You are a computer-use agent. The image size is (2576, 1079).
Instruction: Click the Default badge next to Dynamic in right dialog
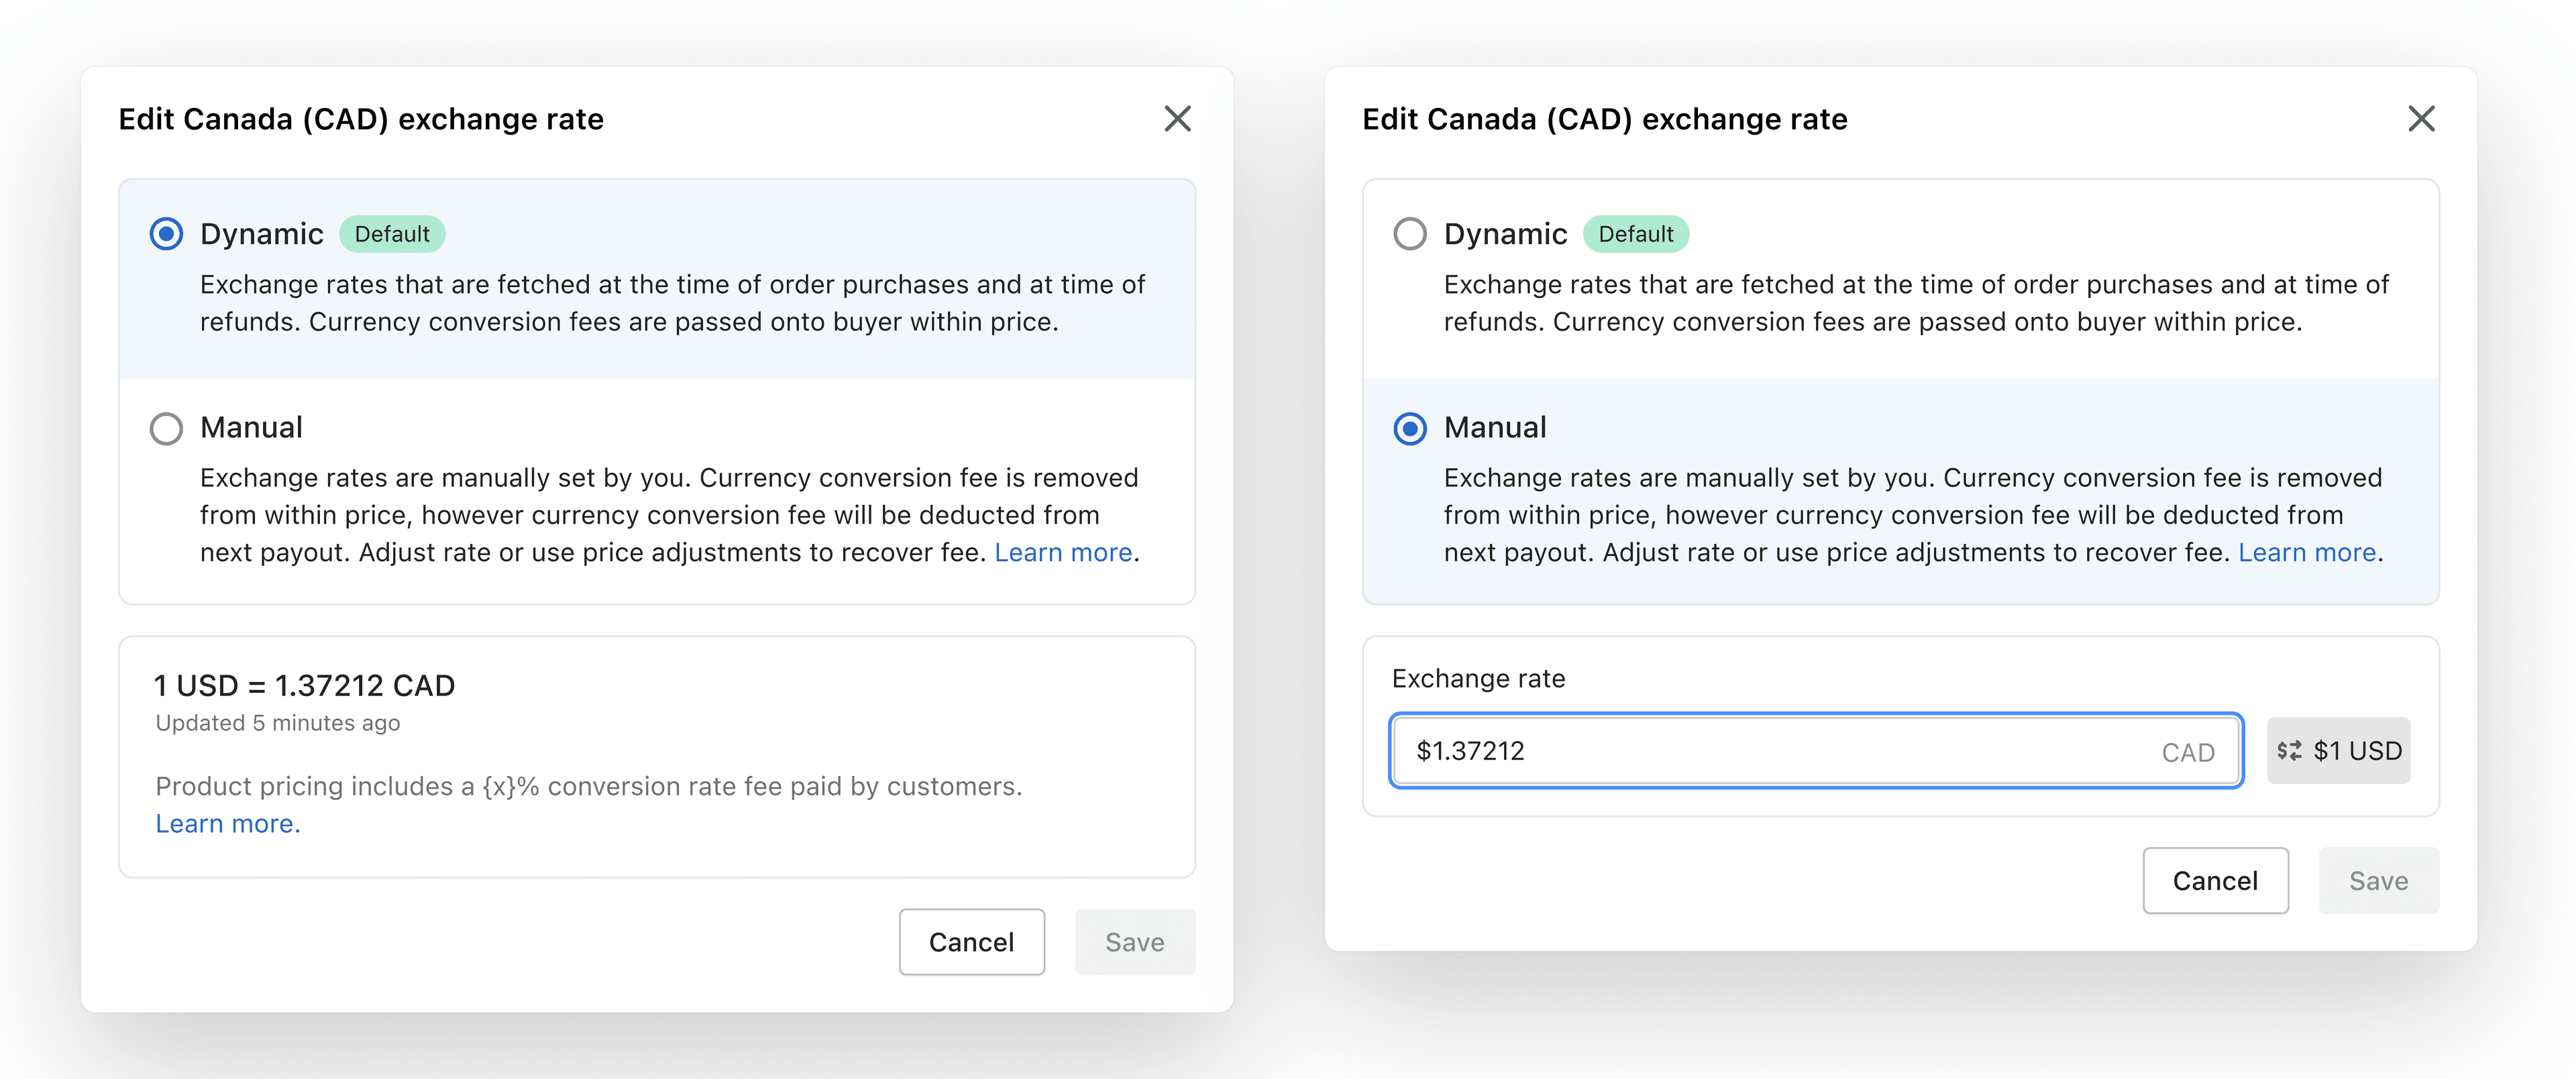(x=1636, y=233)
